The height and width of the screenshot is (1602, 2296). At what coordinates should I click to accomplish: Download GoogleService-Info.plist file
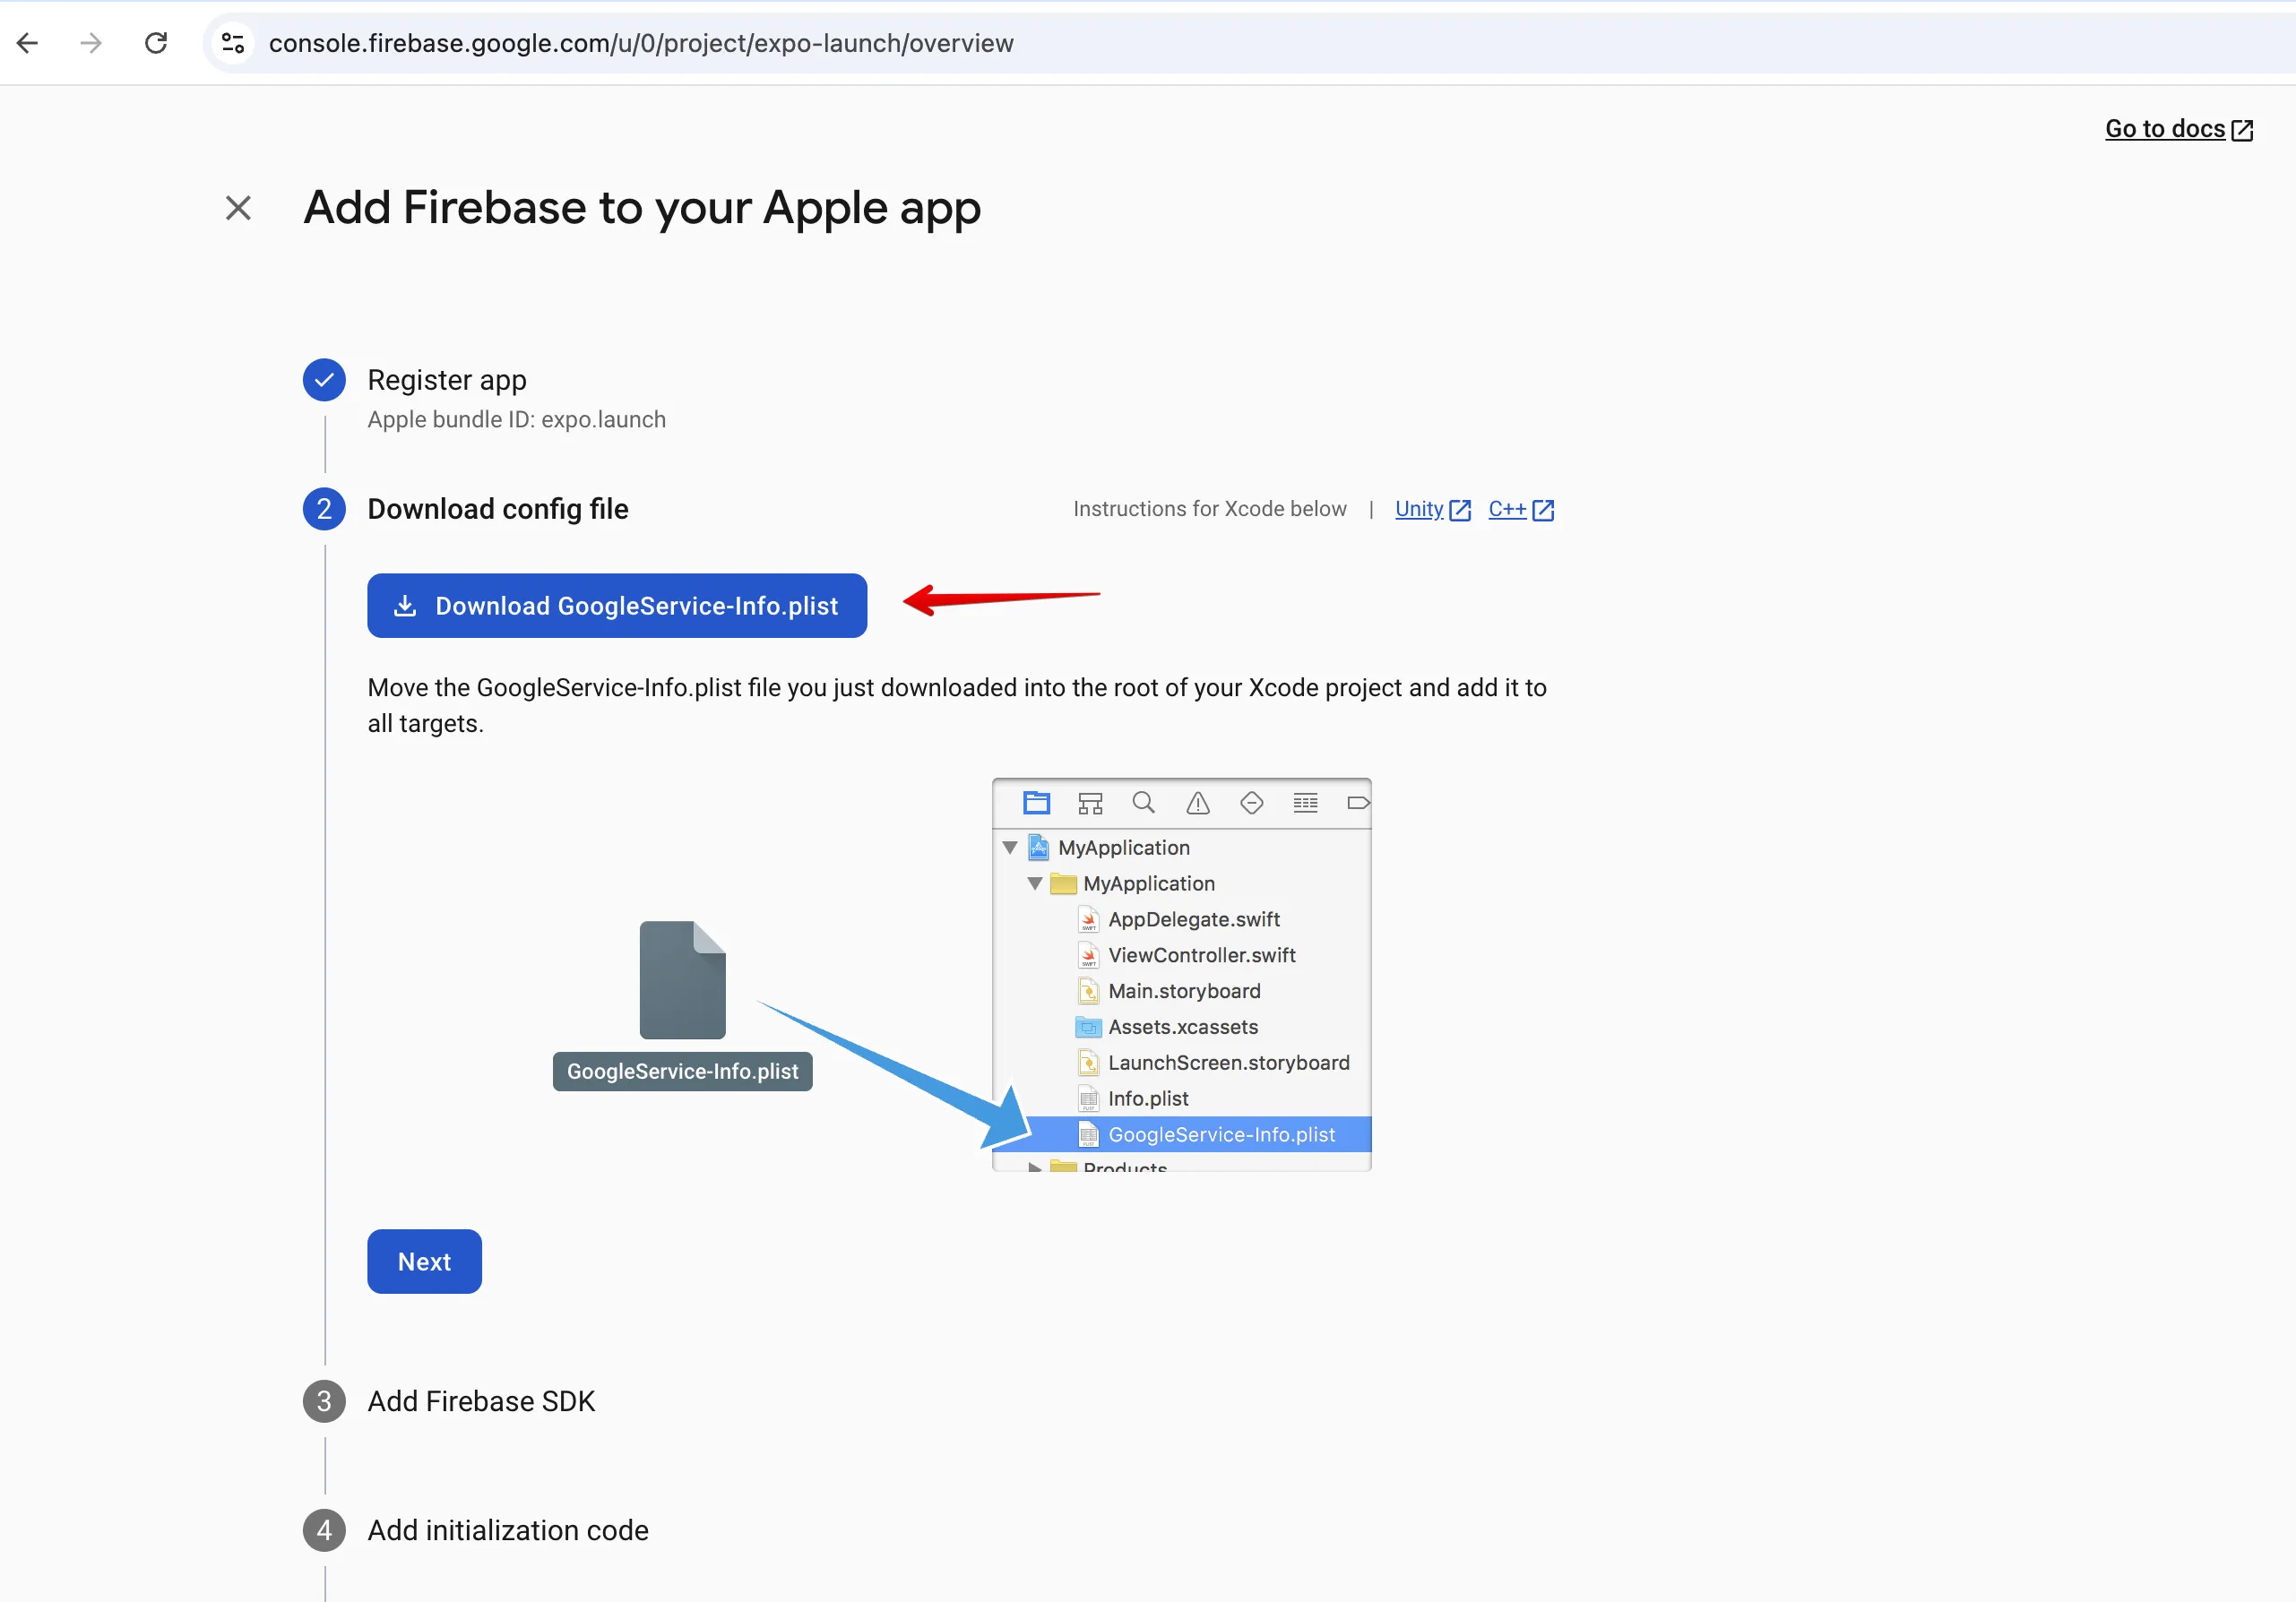[617, 606]
